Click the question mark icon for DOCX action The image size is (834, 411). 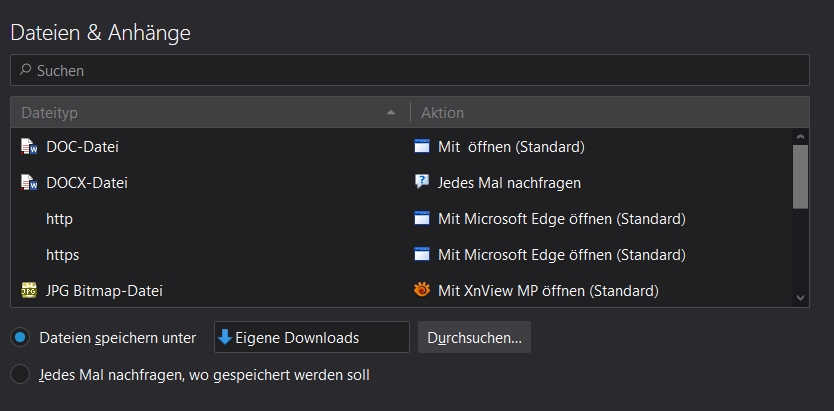422,183
